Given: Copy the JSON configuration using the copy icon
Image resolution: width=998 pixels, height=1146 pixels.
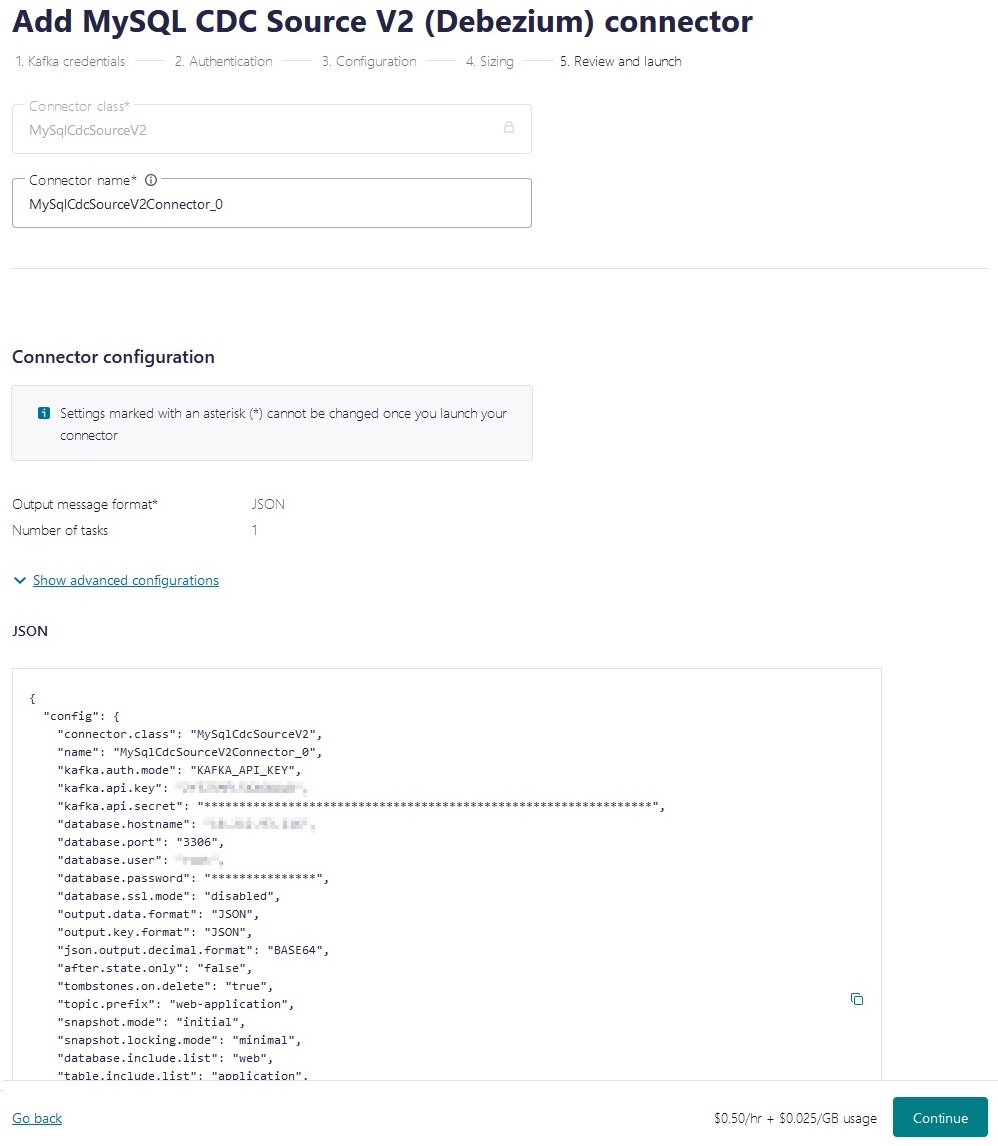Looking at the screenshot, I should (x=856, y=998).
